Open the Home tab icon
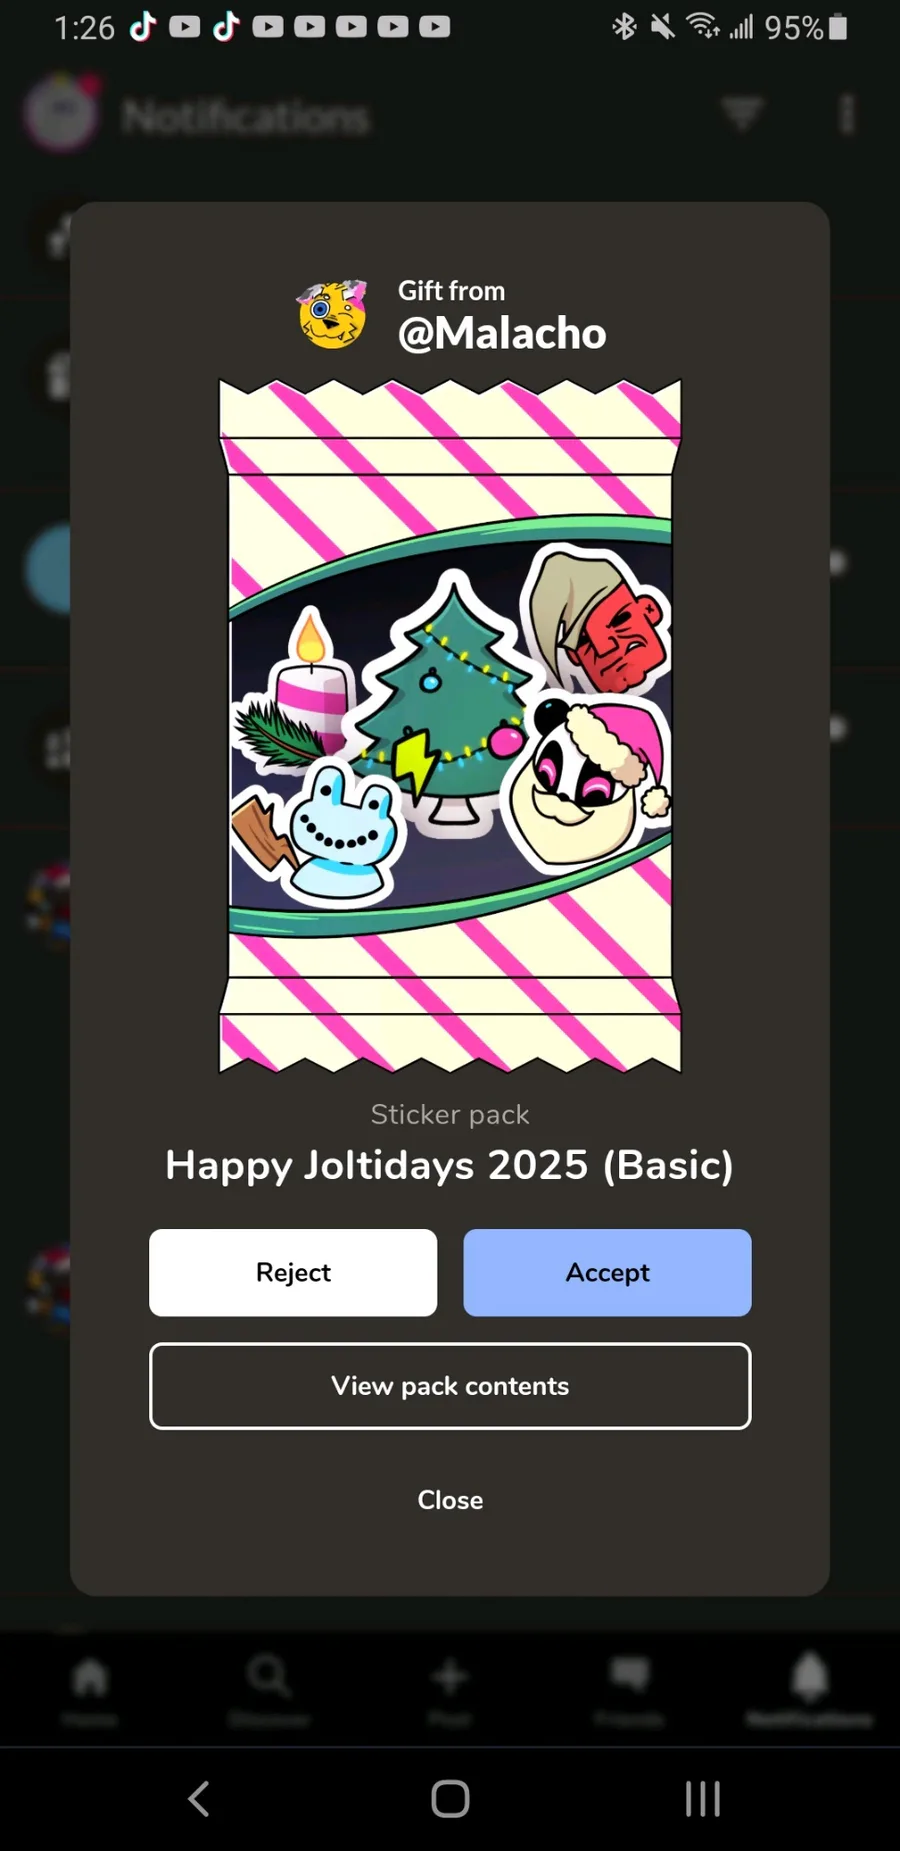Screen dimensions: 900x1851 click(x=90, y=1678)
